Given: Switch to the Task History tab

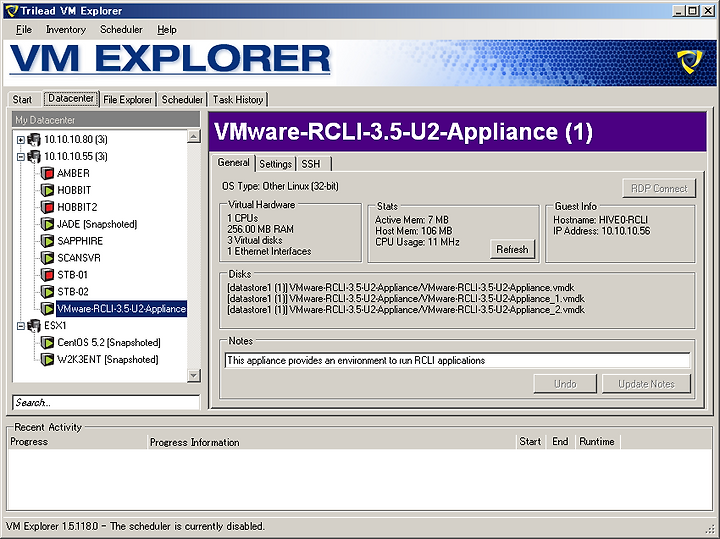Looking at the screenshot, I should (238, 100).
